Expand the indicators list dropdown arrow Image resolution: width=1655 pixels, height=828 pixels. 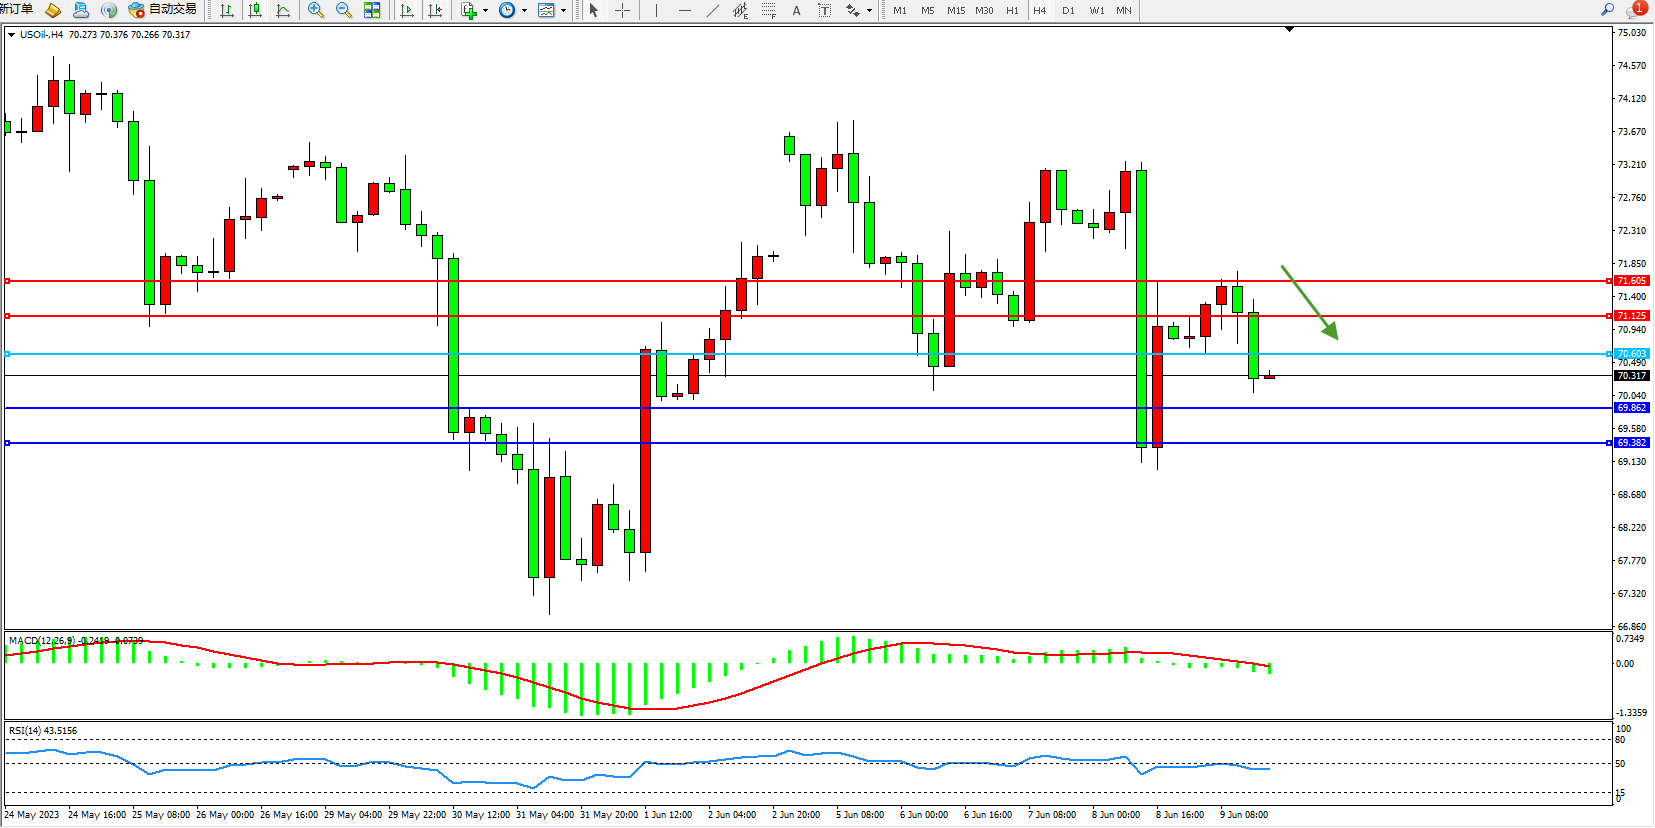pyautogui.click(x=485, y=10)
